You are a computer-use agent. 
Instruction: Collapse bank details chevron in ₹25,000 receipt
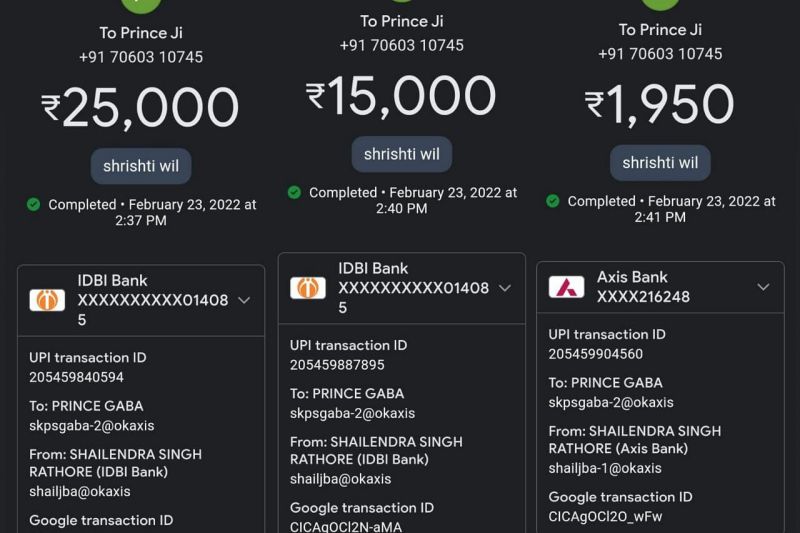243,300
